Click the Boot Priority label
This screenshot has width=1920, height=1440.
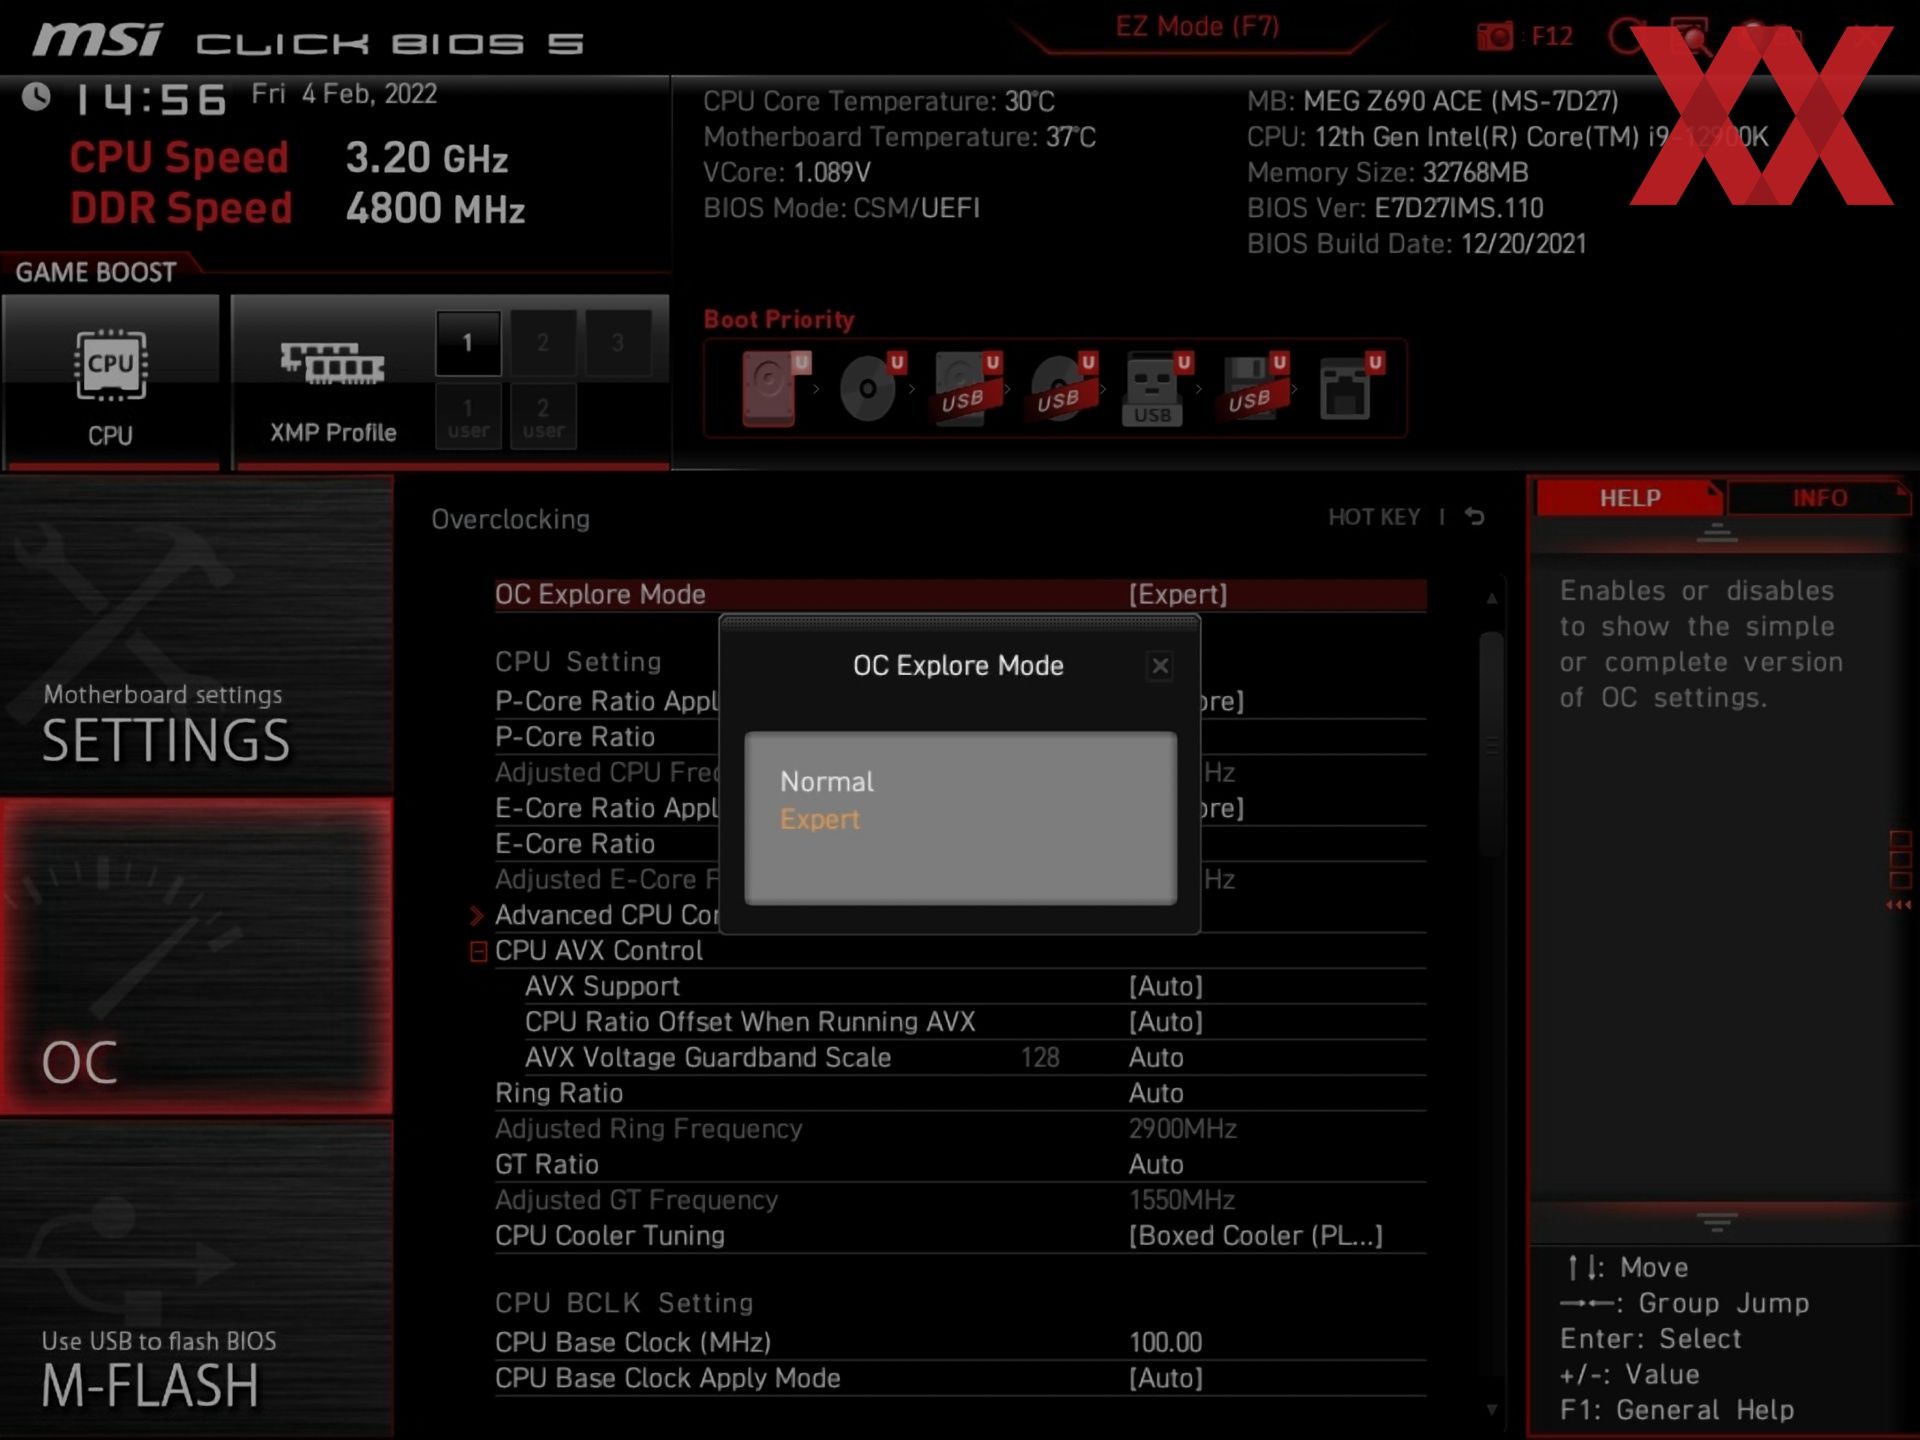point(779,320)
